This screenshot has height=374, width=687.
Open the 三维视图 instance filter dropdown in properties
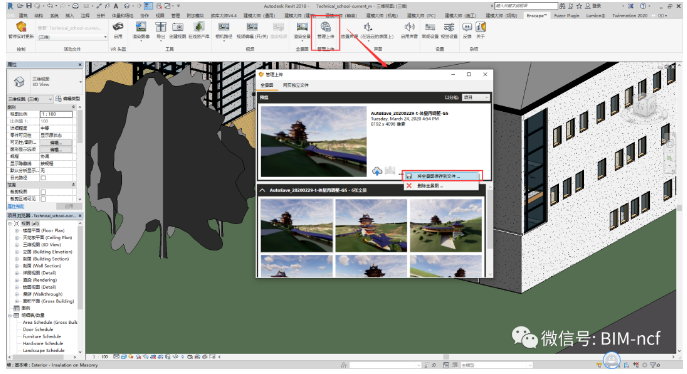(30, 99)
